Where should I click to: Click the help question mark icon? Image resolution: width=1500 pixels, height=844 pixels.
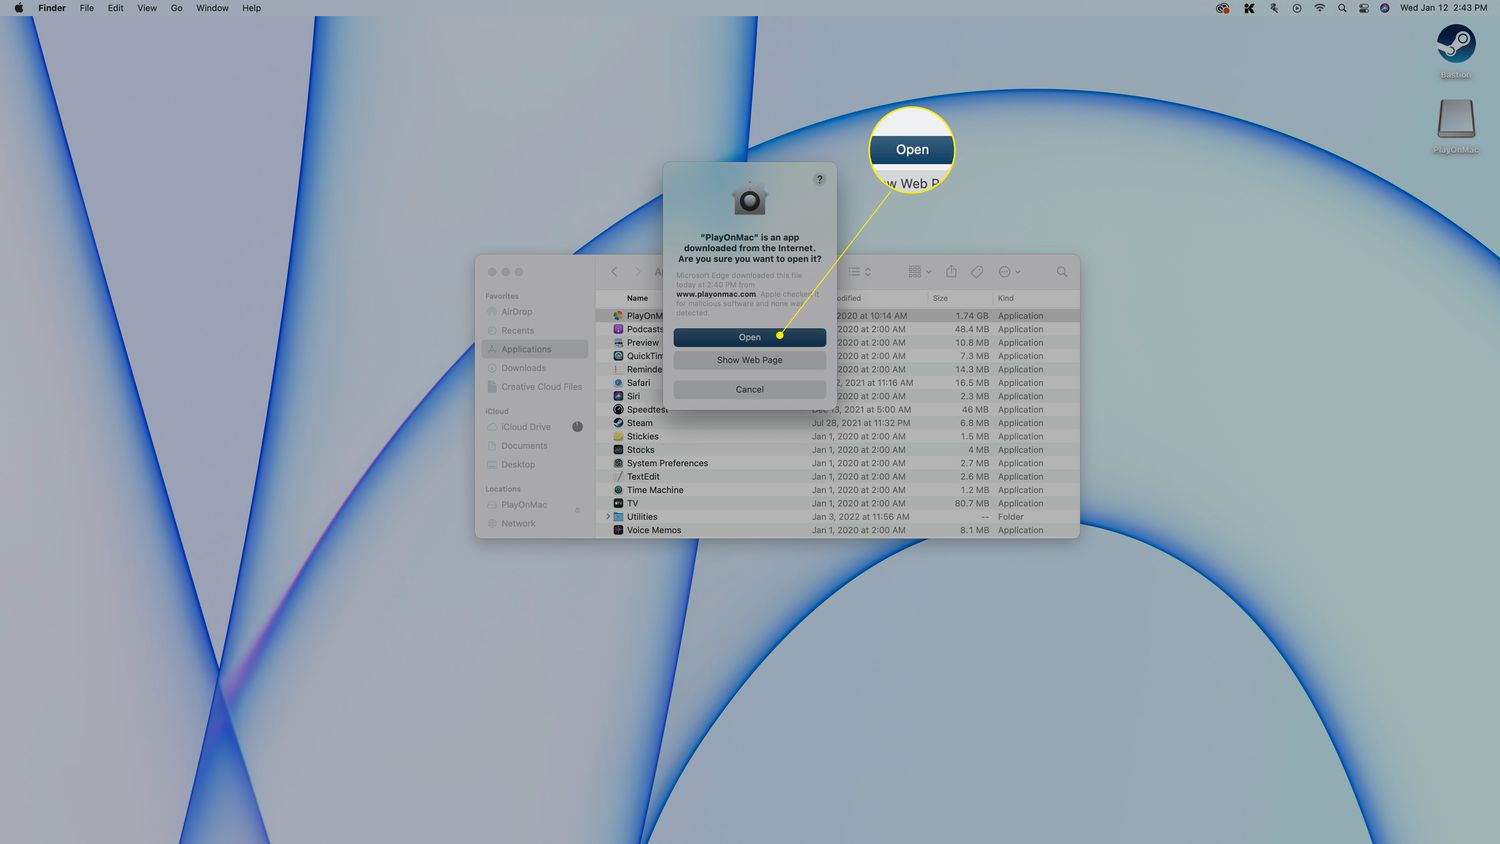[x=819, y=180]
